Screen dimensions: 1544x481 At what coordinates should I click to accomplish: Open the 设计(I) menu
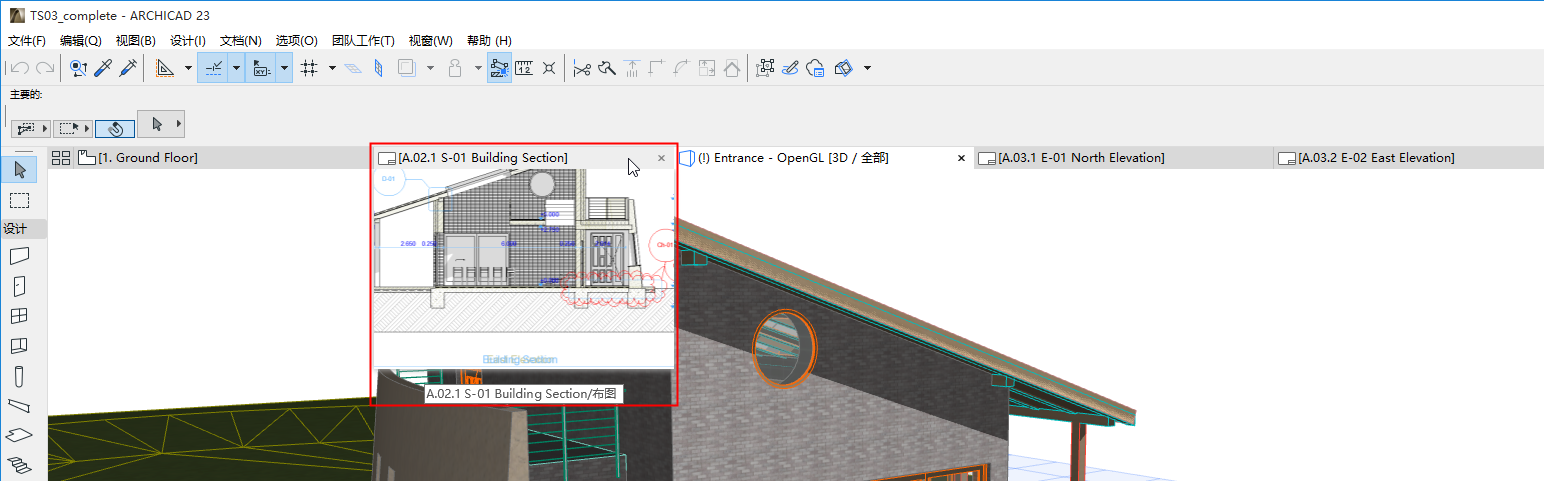coord(188,41)
